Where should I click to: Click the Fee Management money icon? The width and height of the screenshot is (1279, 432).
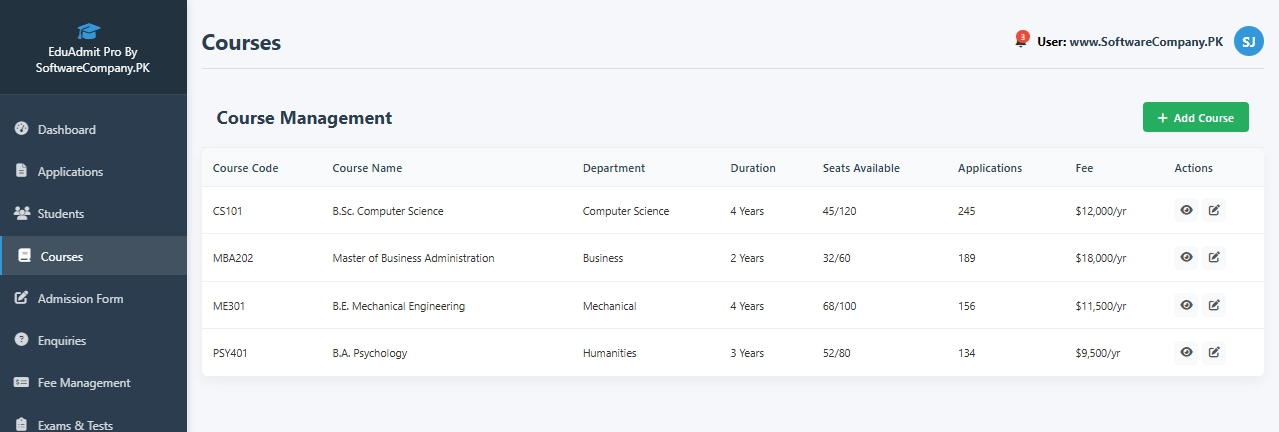click(x=21, y=382)
